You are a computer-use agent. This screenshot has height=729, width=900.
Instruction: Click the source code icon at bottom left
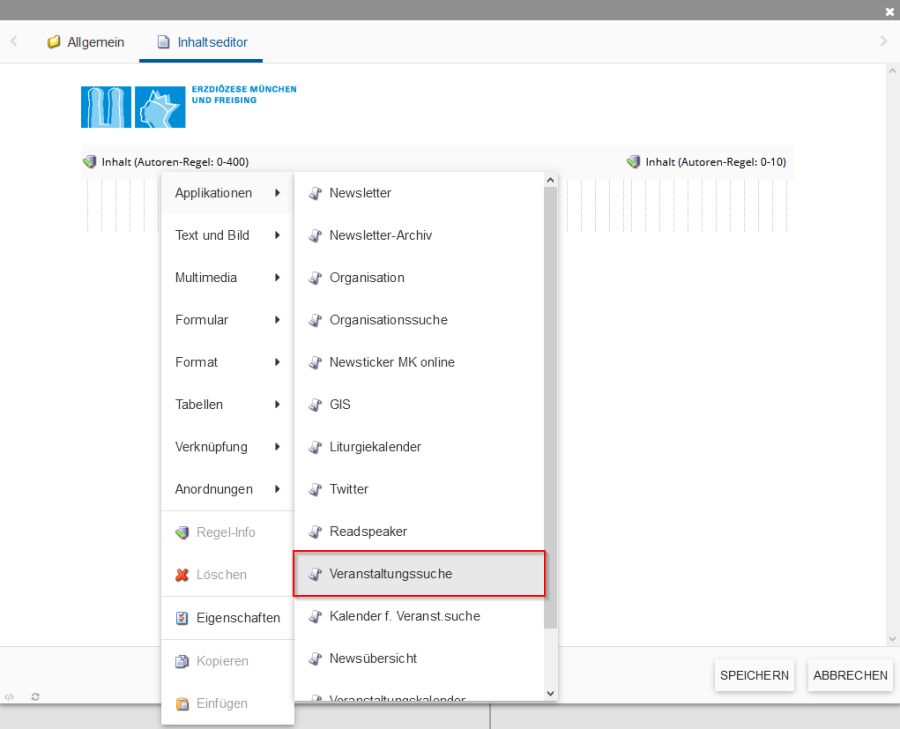tap(9, 696)
